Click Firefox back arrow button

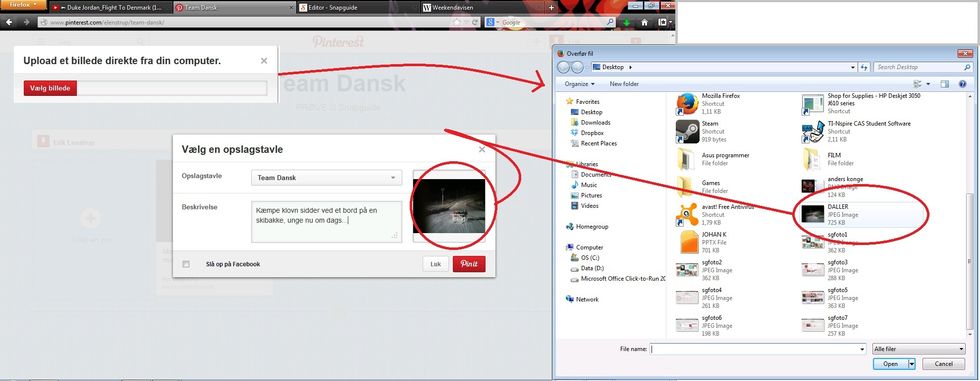[x=9, y=22]
